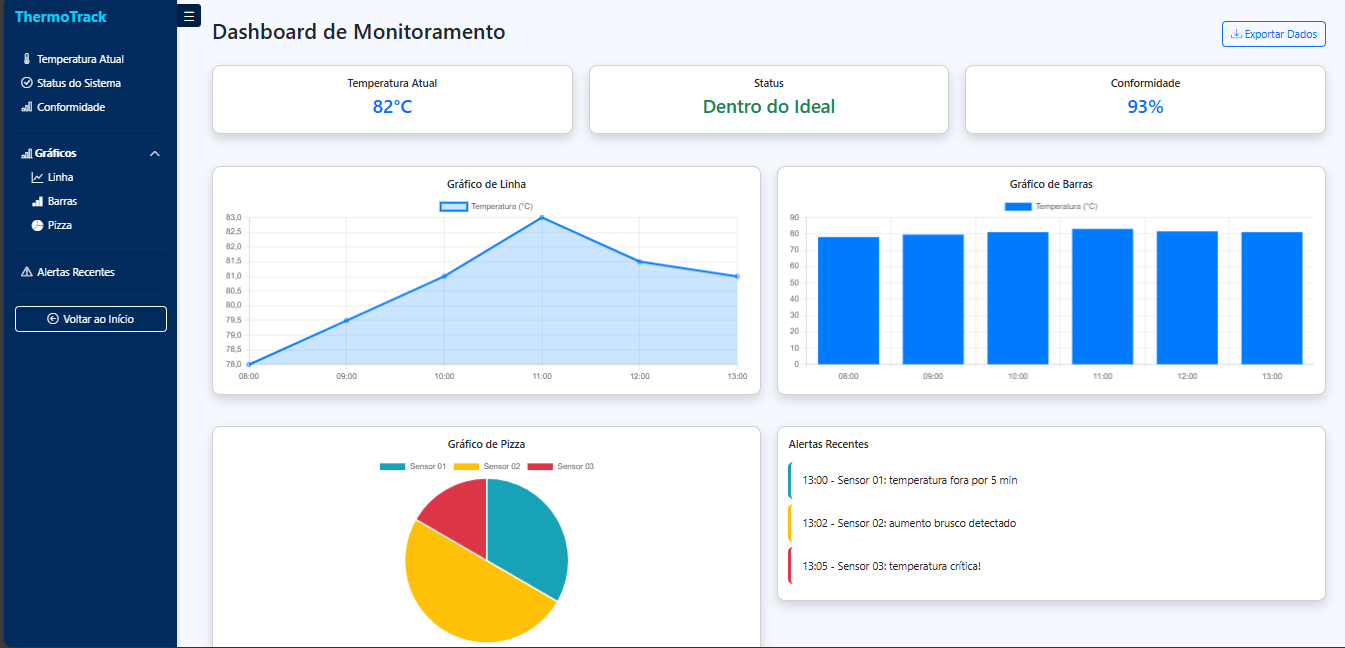
Task: Click the checkmark icon beside Status do Sistema
Action: pos(27,83)
